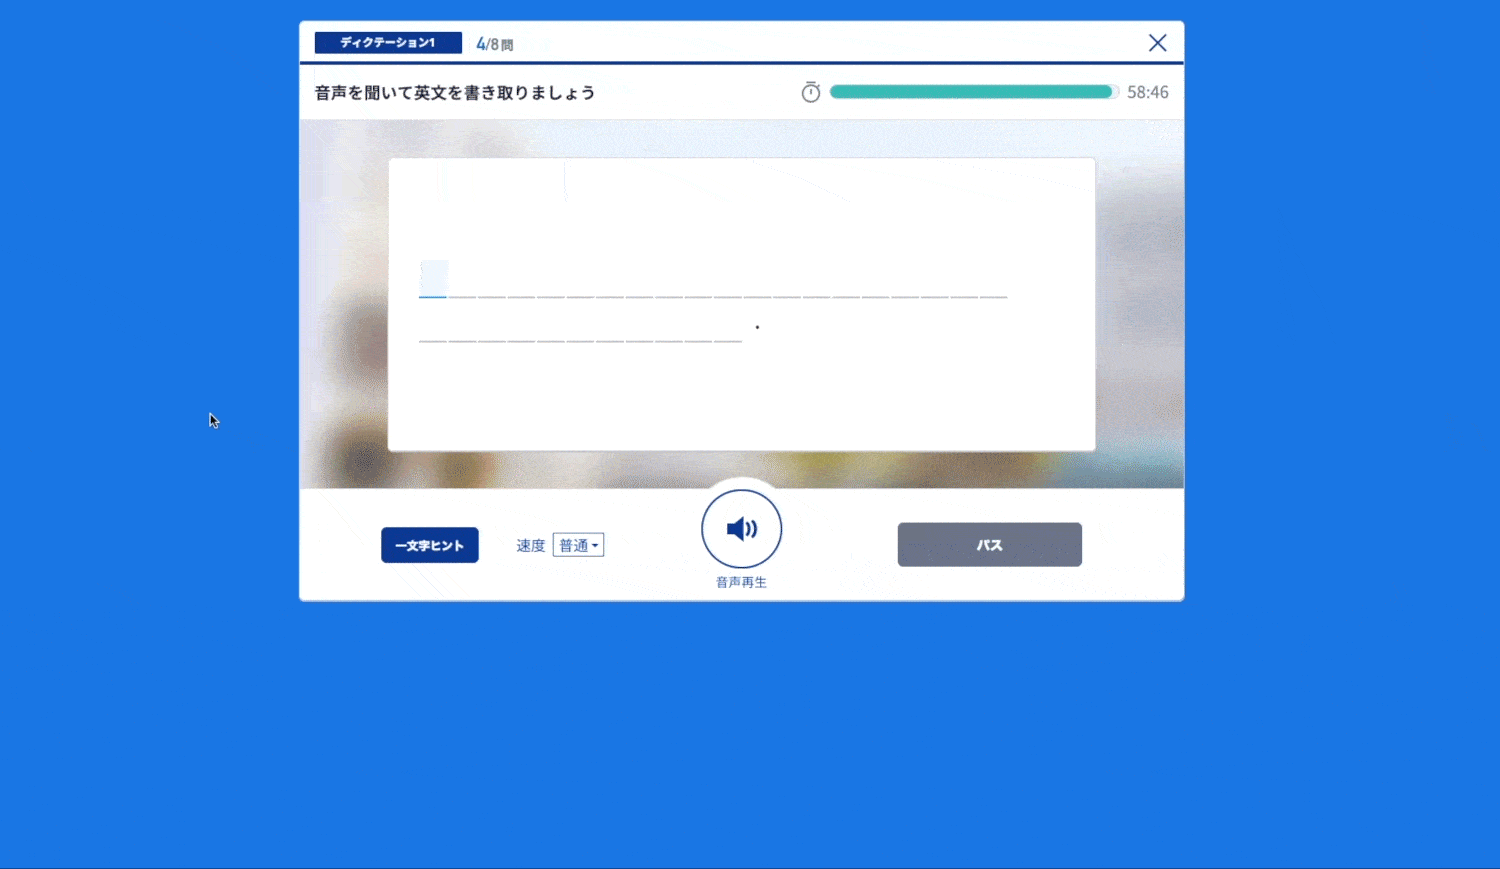
Task: Open the 普通 speed dropdown
Action: [578, 545]
